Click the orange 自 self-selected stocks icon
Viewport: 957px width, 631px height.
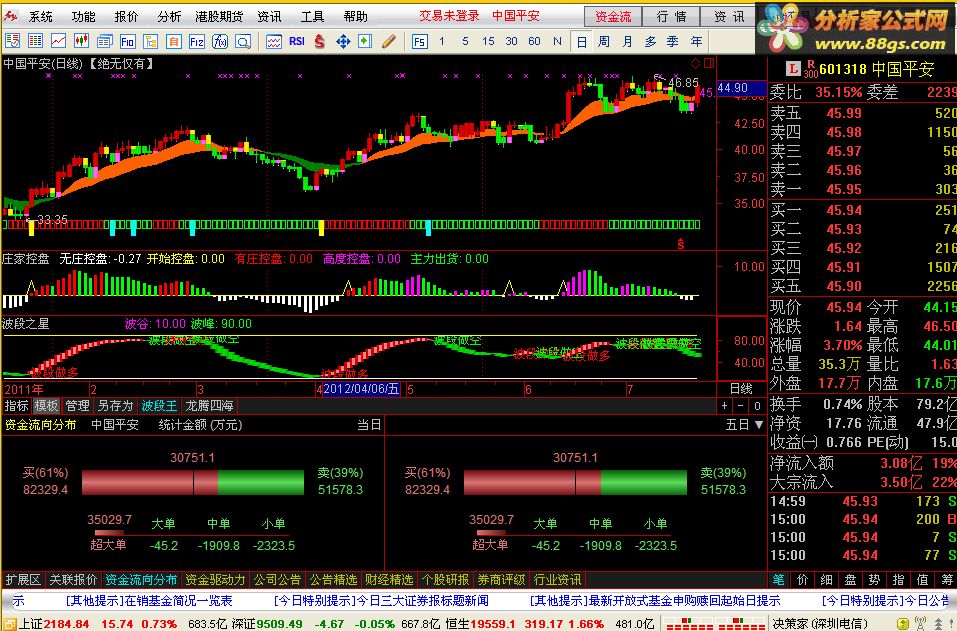coord(173,41)
